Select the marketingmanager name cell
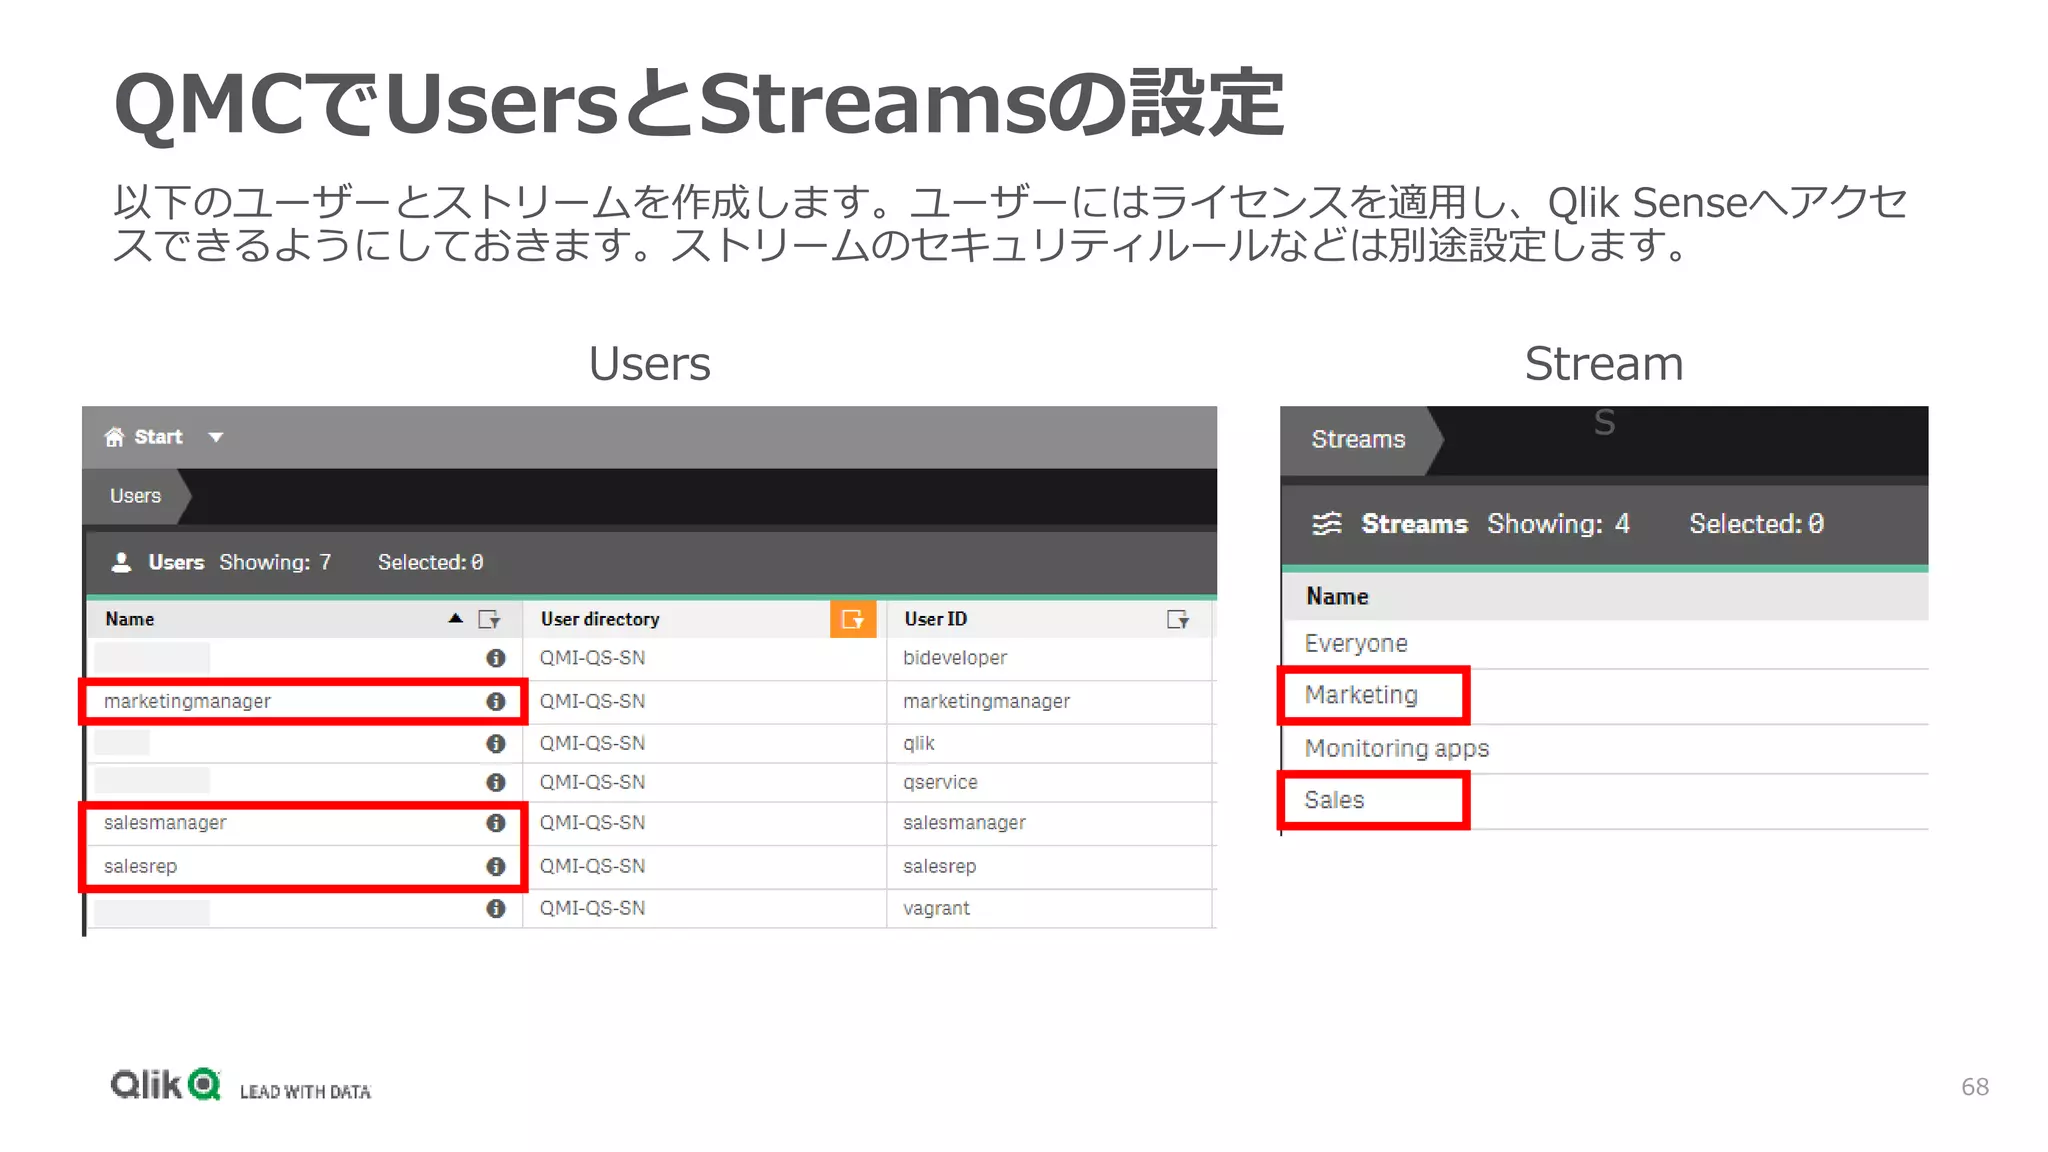The width and height of the screenshot is (2048, 1152). [188, 701]
